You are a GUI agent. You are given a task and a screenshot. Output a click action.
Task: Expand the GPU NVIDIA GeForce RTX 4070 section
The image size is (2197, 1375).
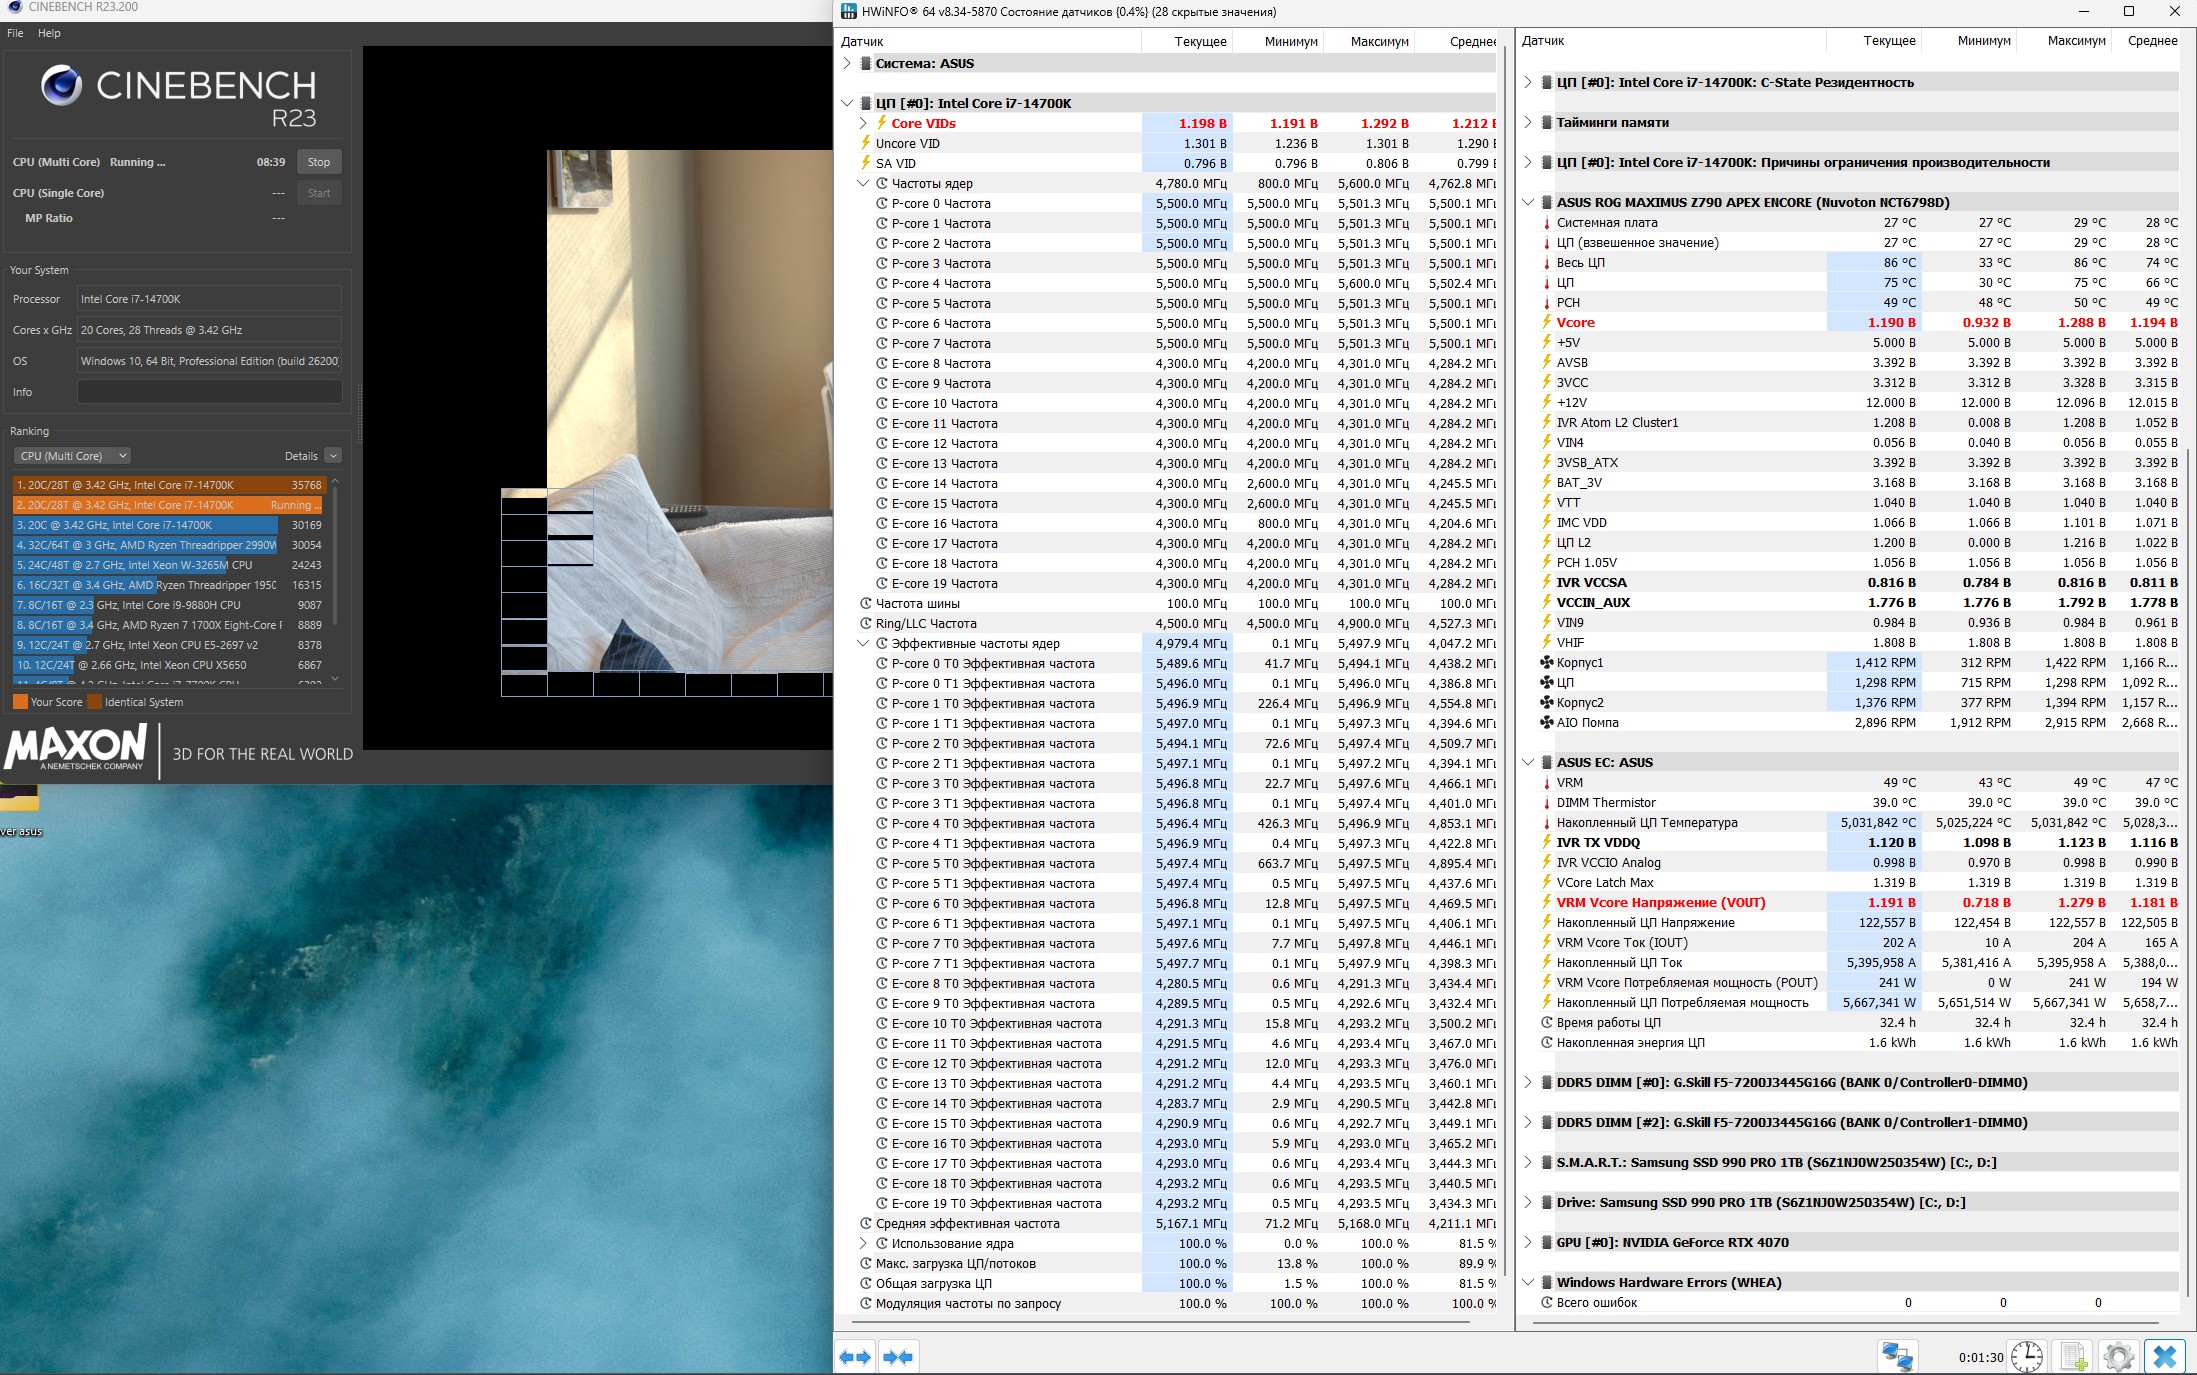(x=1527, y=1242)
